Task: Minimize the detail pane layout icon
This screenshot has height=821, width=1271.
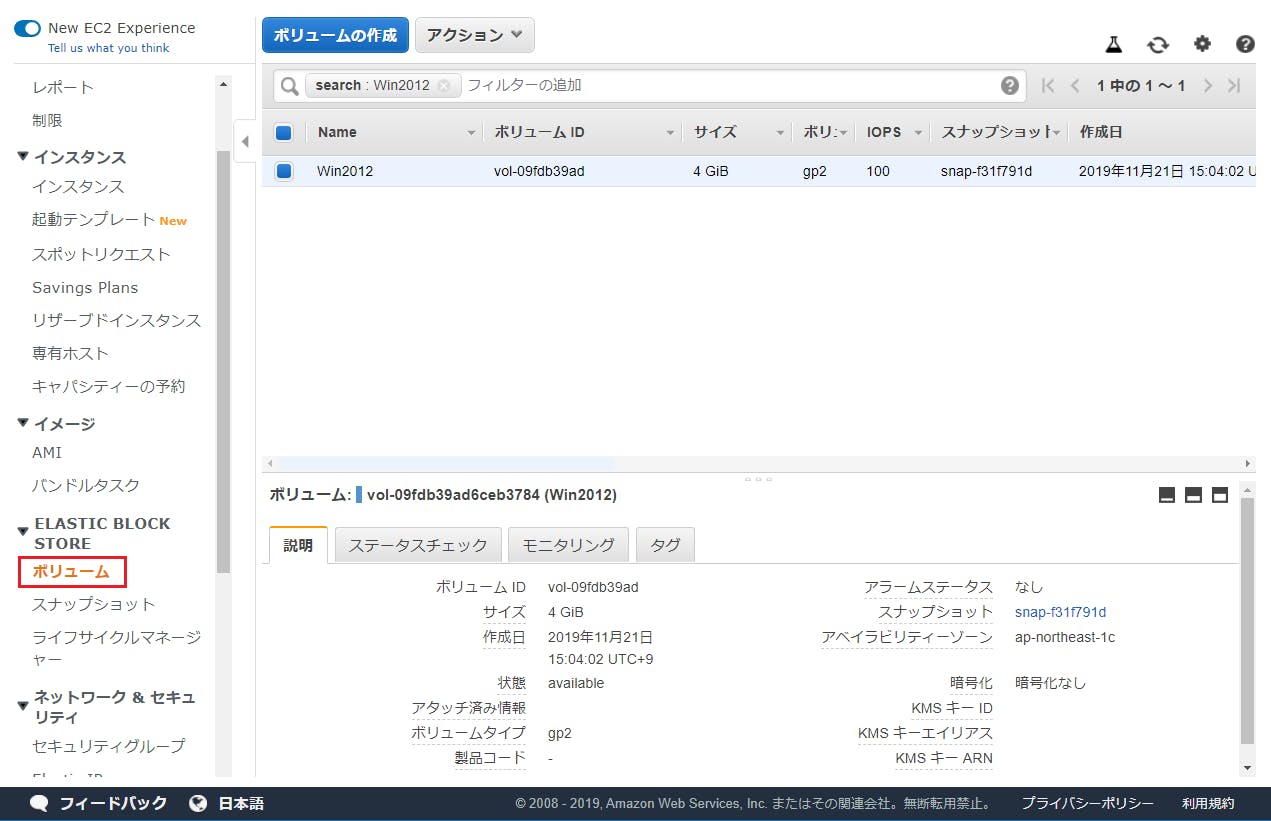Action: coord(1166,495)
